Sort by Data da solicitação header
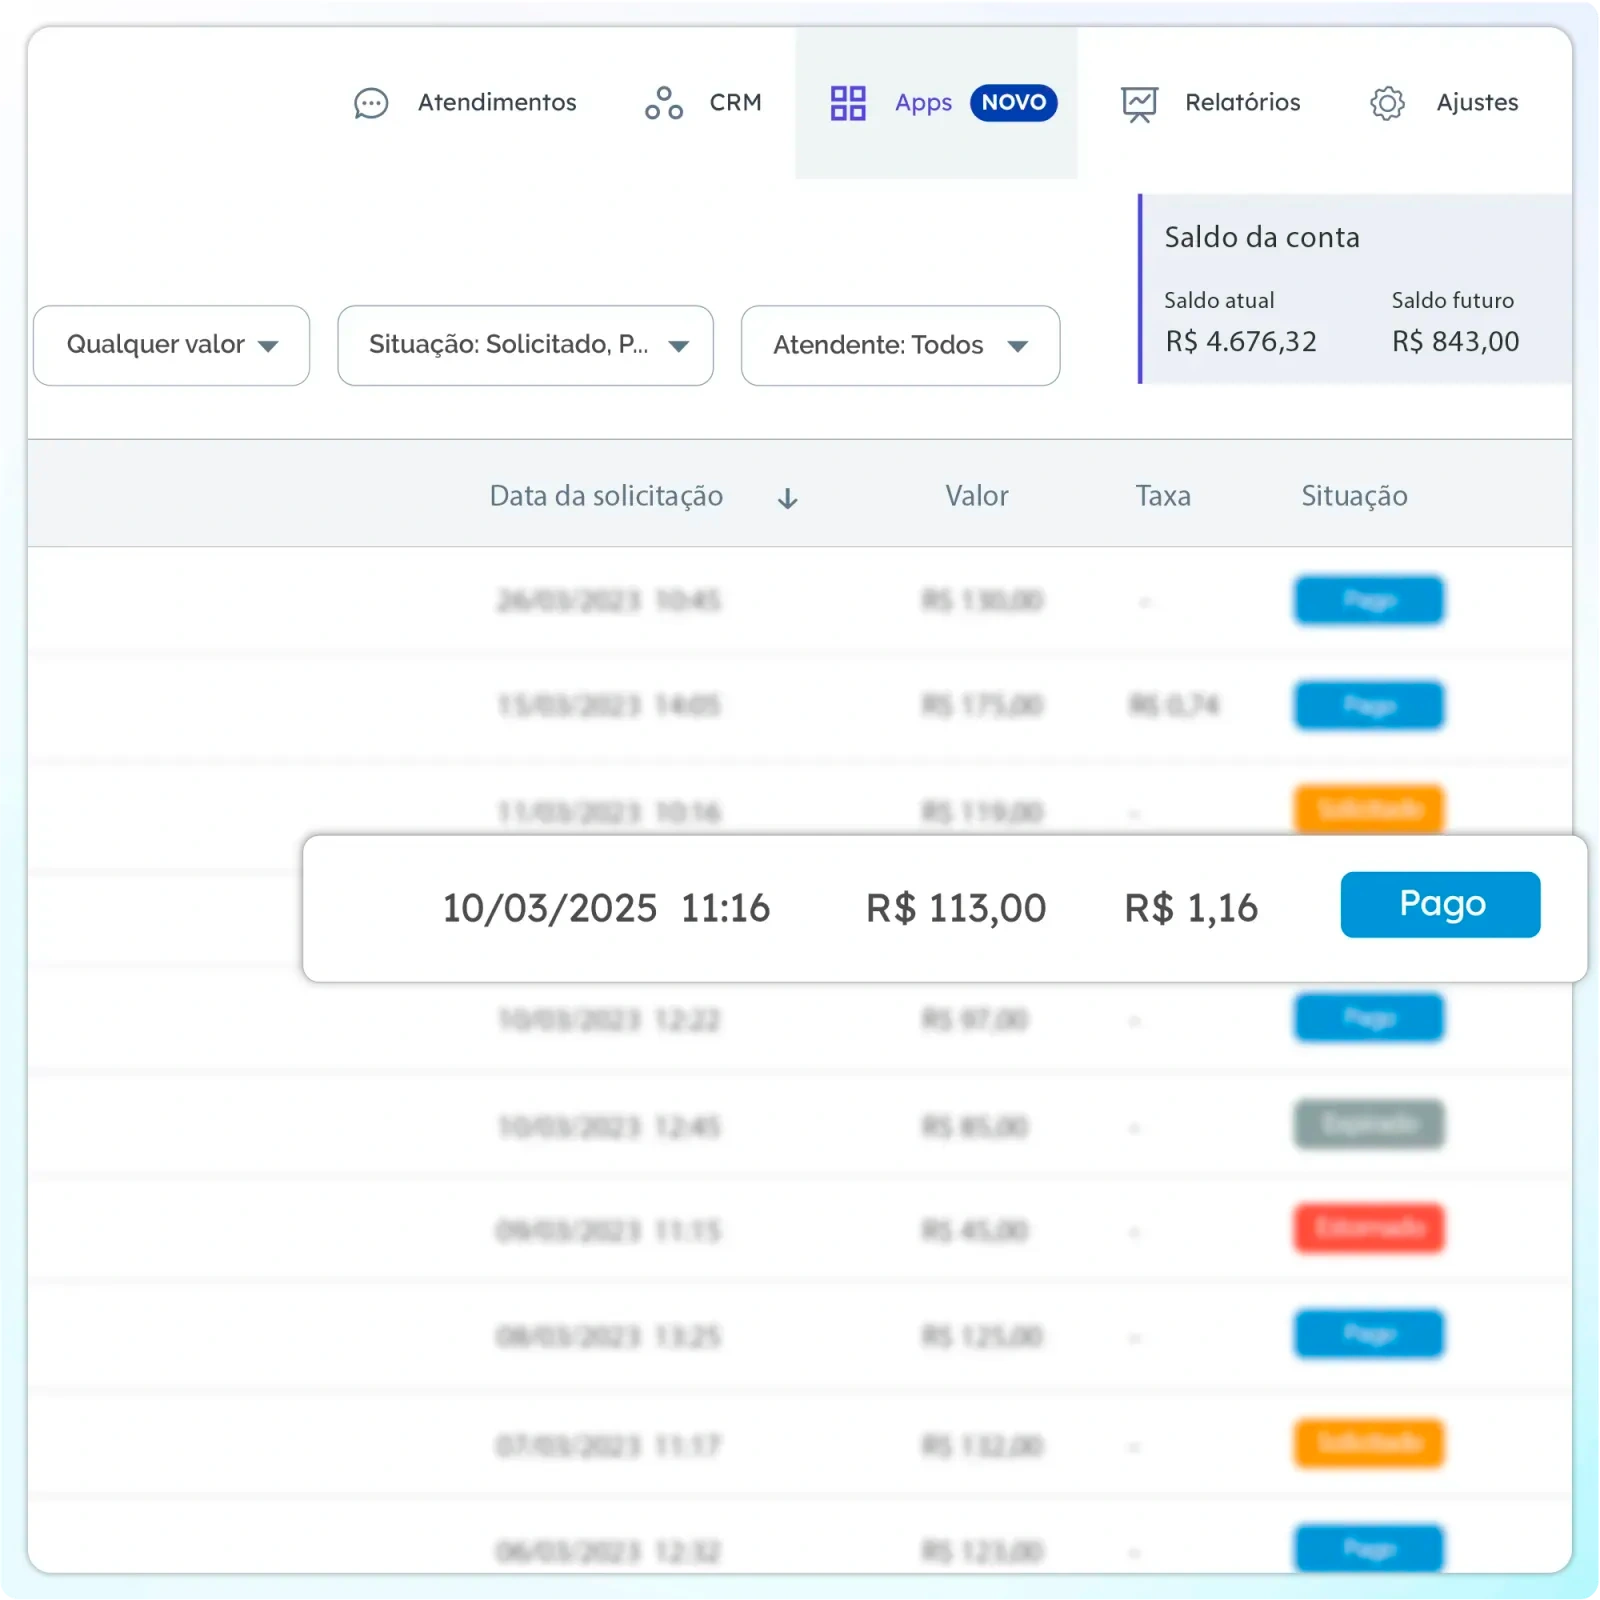Viewport: 1600px width, 1600px height. coord(606,496)
